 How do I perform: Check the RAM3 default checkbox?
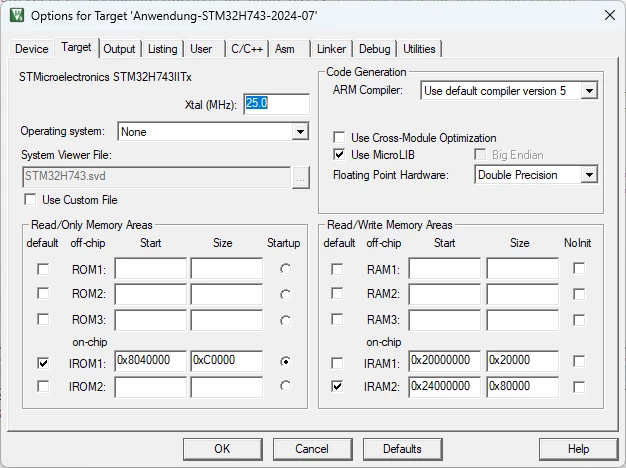point(337,319)
